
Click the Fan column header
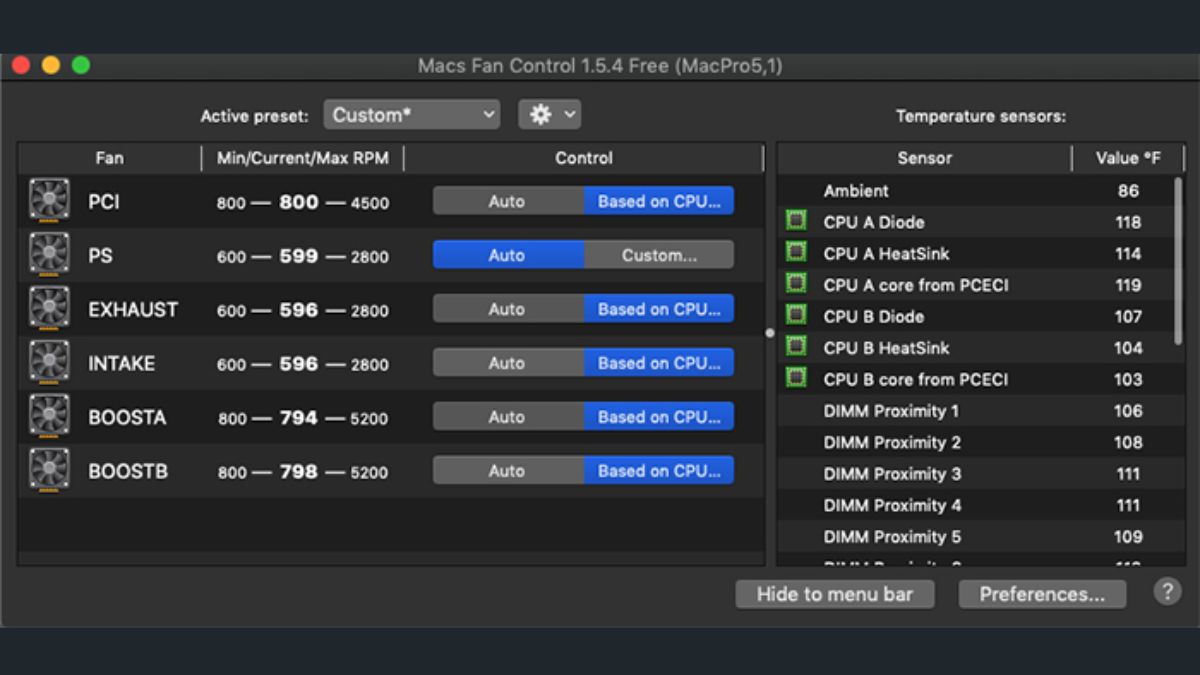pos(110,158)
